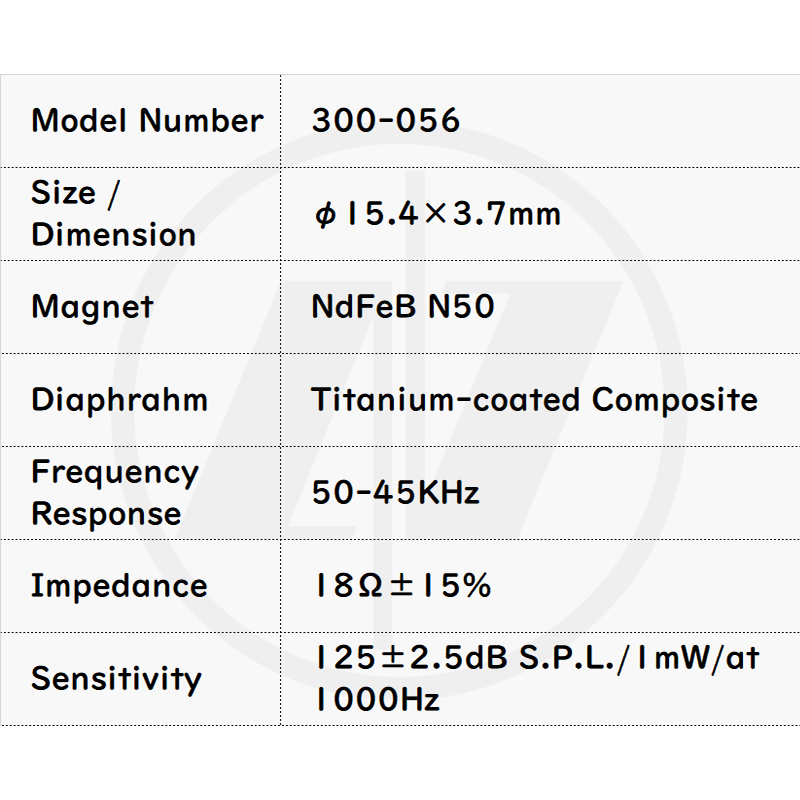Click the N50 magnet grade text
800x800 pixels.
tap(461, 306)
